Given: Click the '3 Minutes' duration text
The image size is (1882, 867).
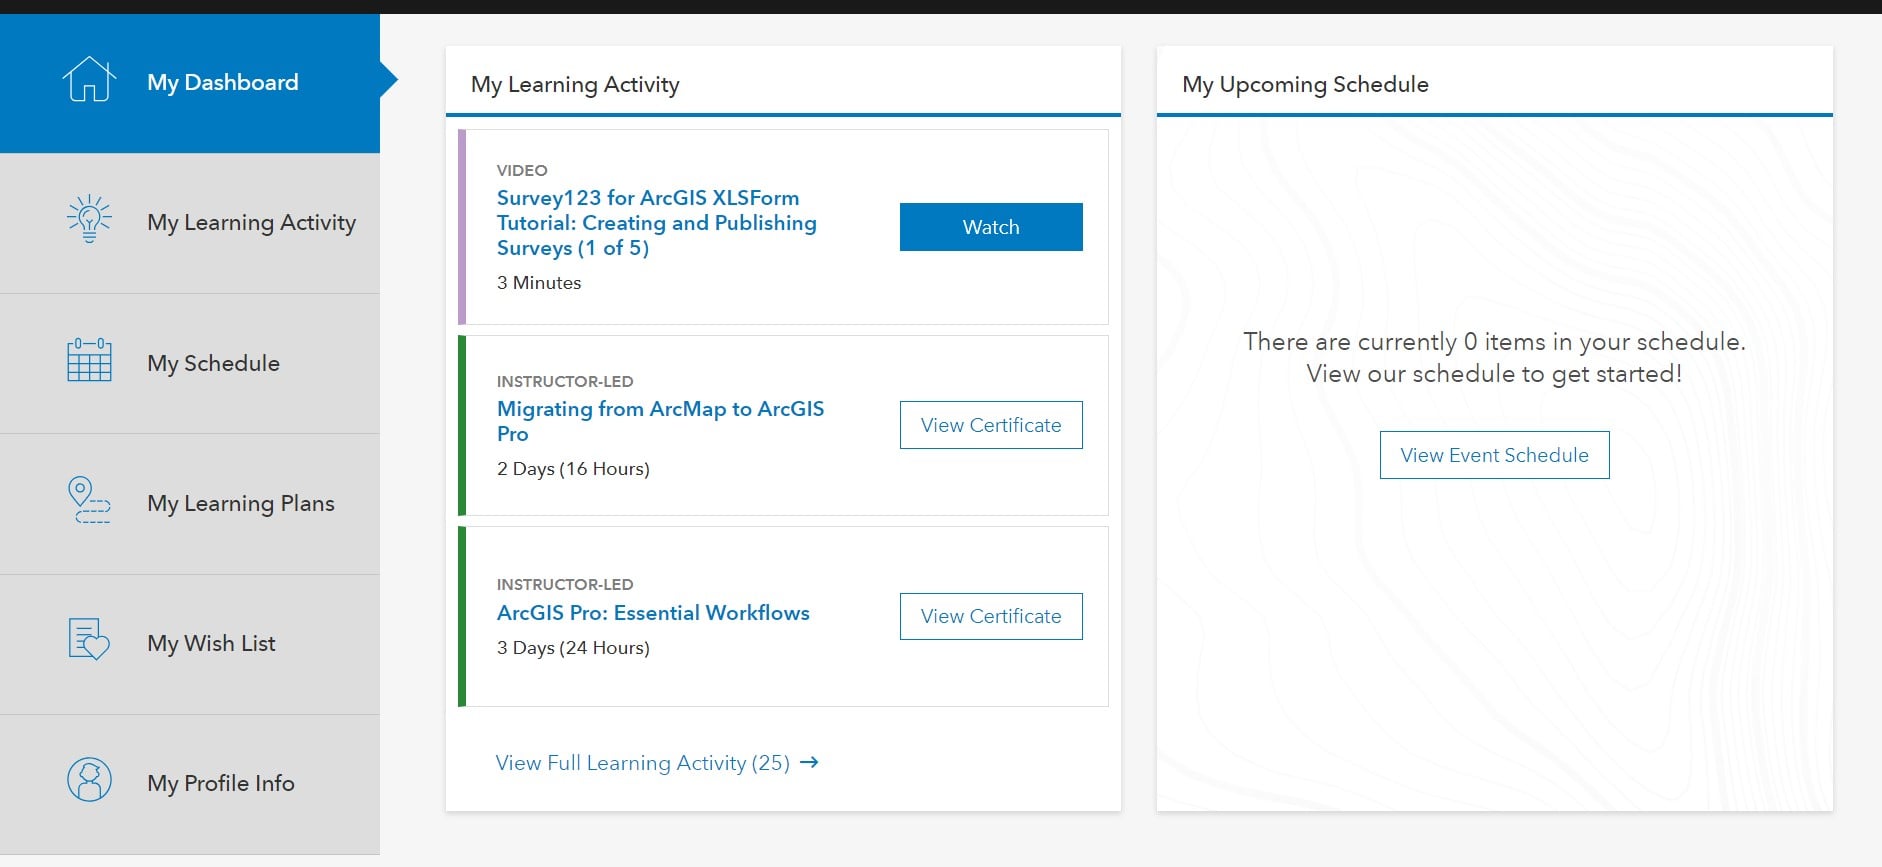Looking at the screenshot, I should click(x=539, y=283).
